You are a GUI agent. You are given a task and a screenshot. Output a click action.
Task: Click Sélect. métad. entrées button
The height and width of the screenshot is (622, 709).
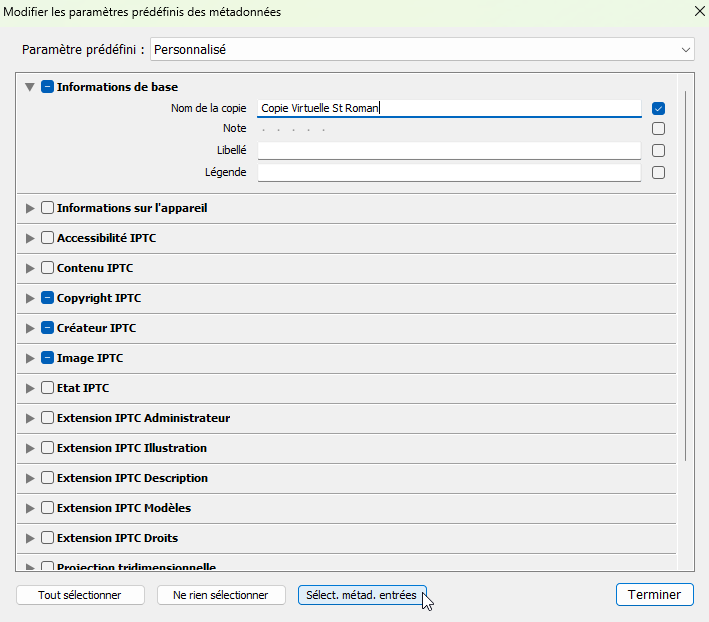362,595
